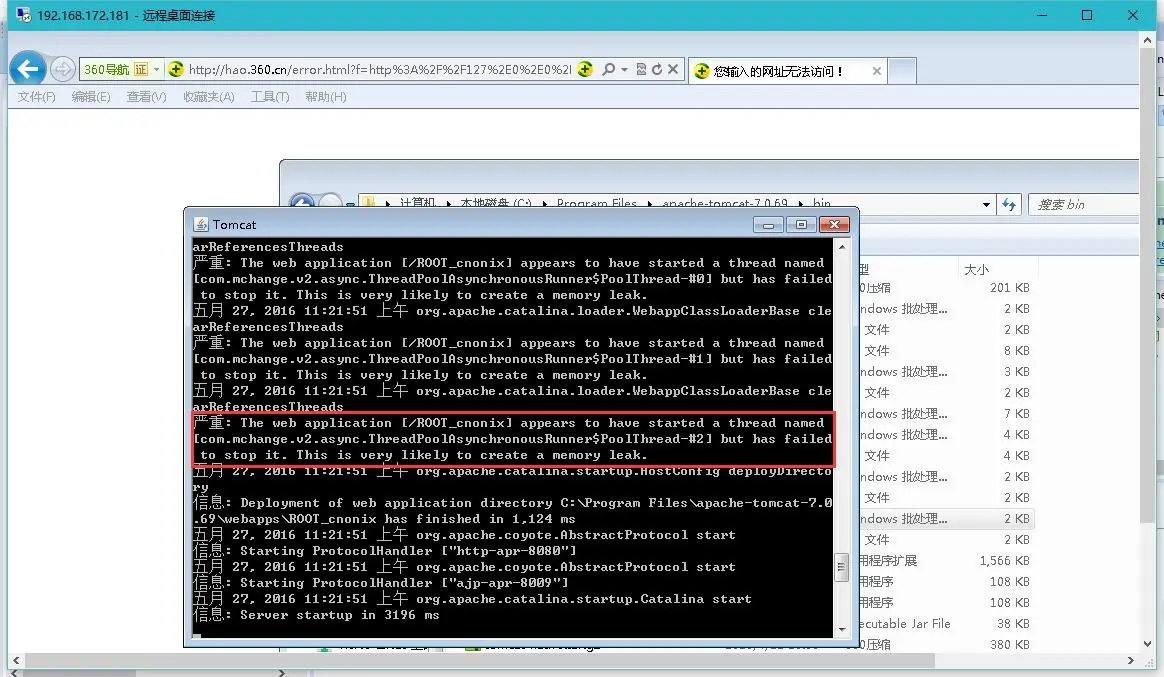Click the Tomcat console scroll-up arrow
Viewport: 1164px width, 677px height.
(x=842, y=246)
